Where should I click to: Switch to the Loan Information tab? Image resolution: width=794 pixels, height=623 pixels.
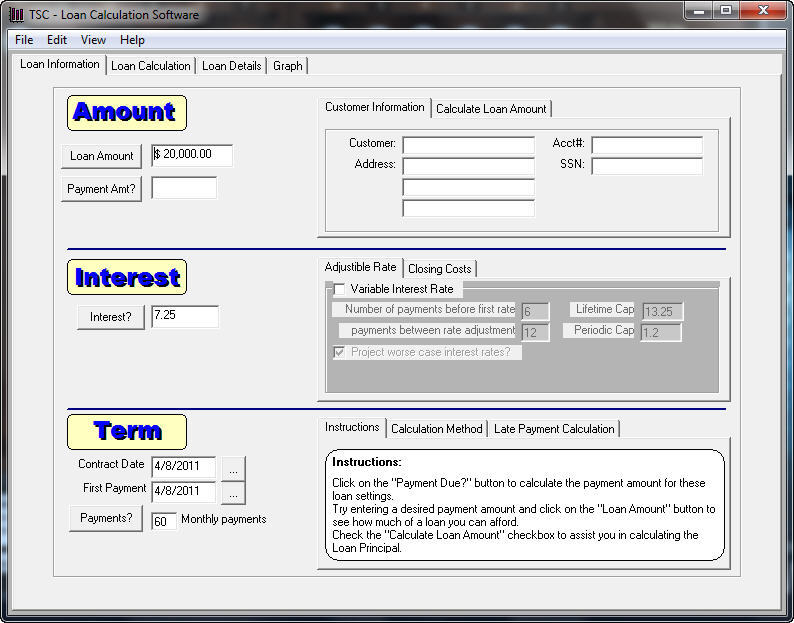(x=59, y=64)
